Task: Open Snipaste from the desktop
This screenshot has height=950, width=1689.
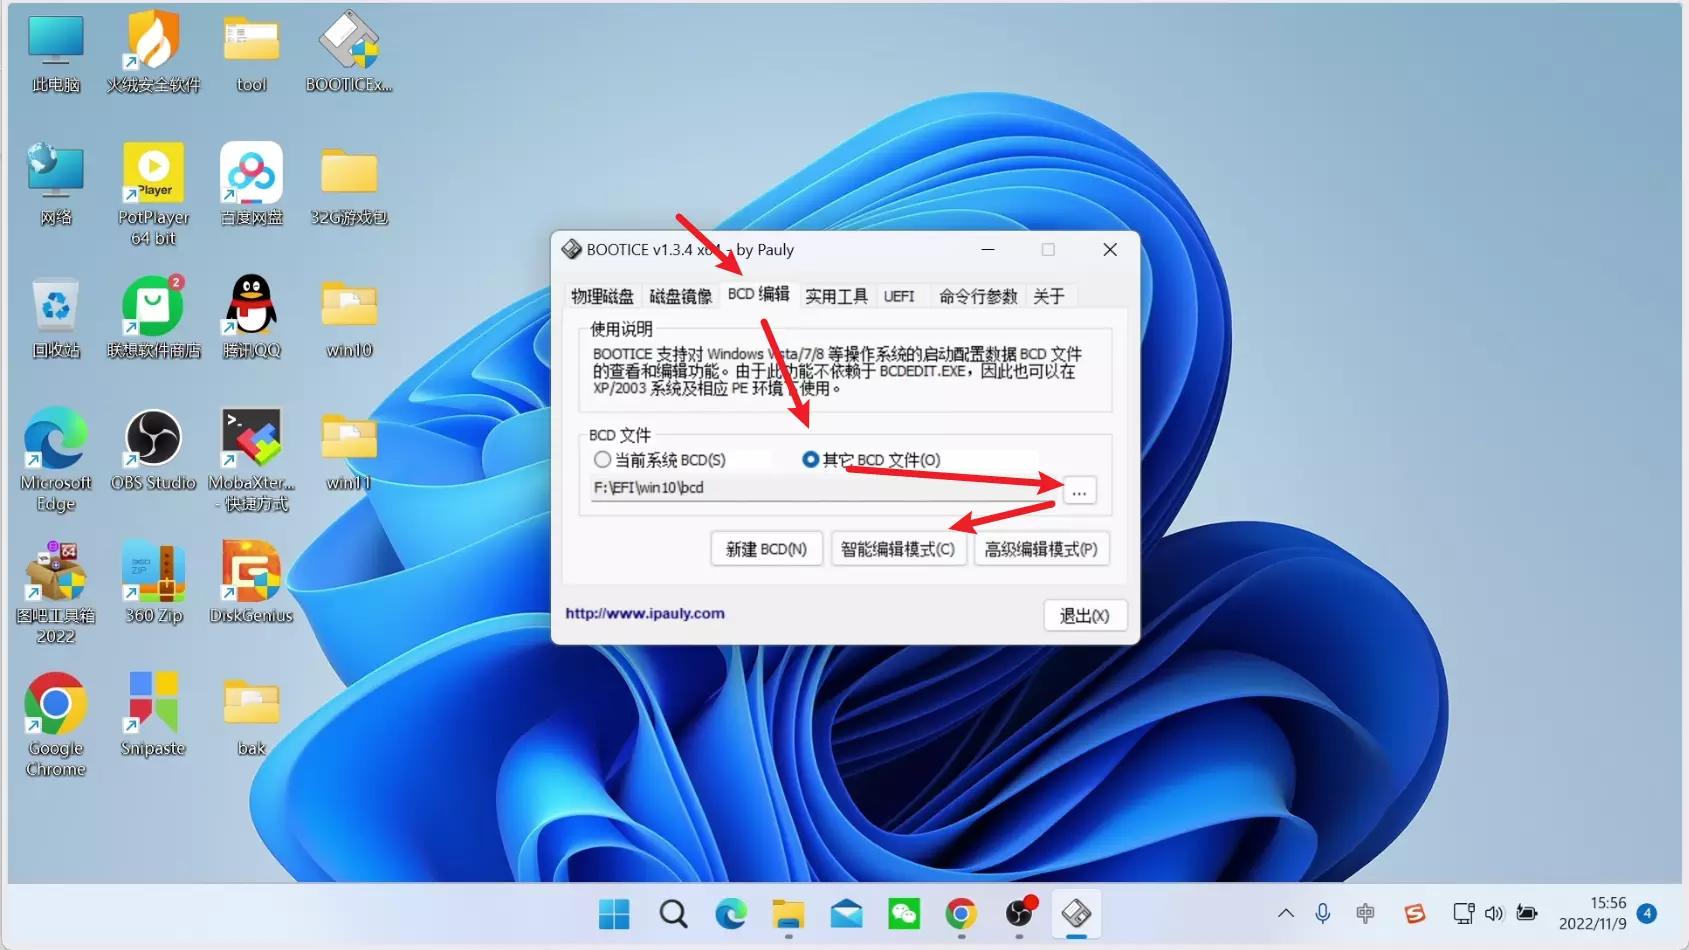Action: coord(152,700)
